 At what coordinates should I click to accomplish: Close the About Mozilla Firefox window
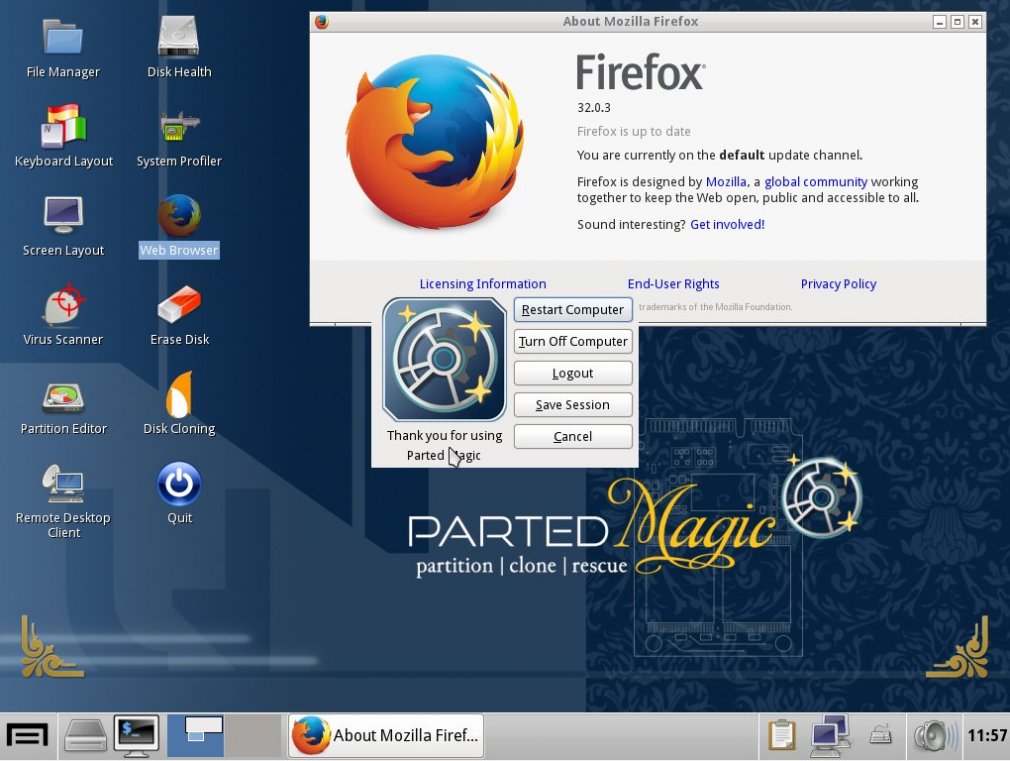[x=975, y=22]
